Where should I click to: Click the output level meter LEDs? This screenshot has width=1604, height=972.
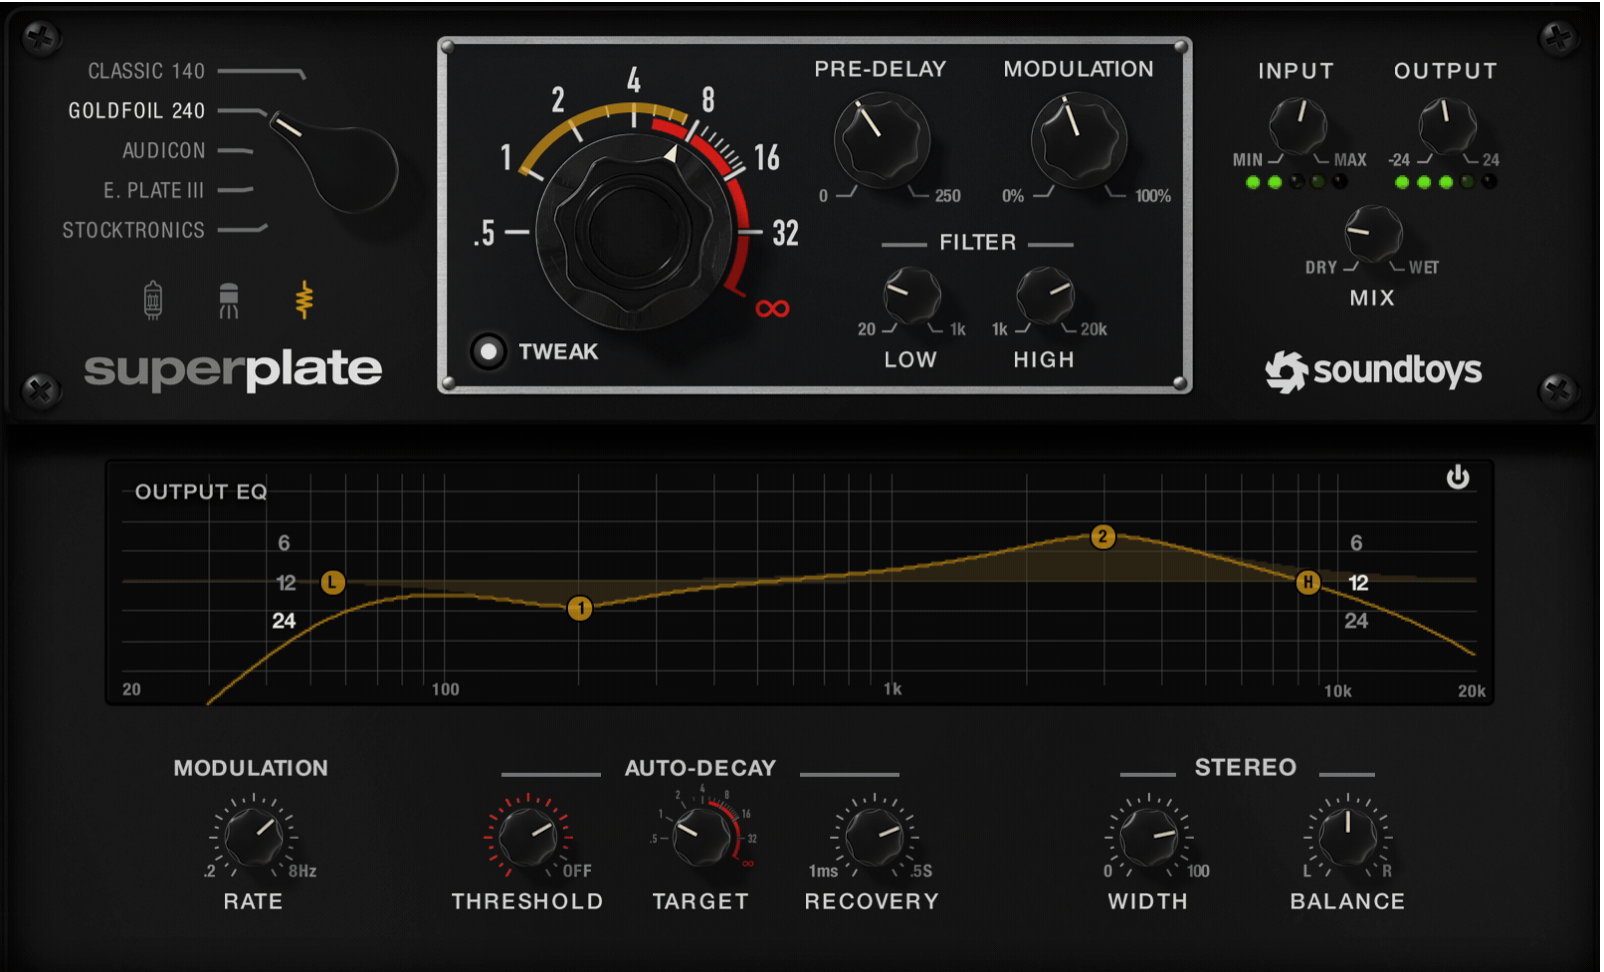click(x=1446, y=182)
